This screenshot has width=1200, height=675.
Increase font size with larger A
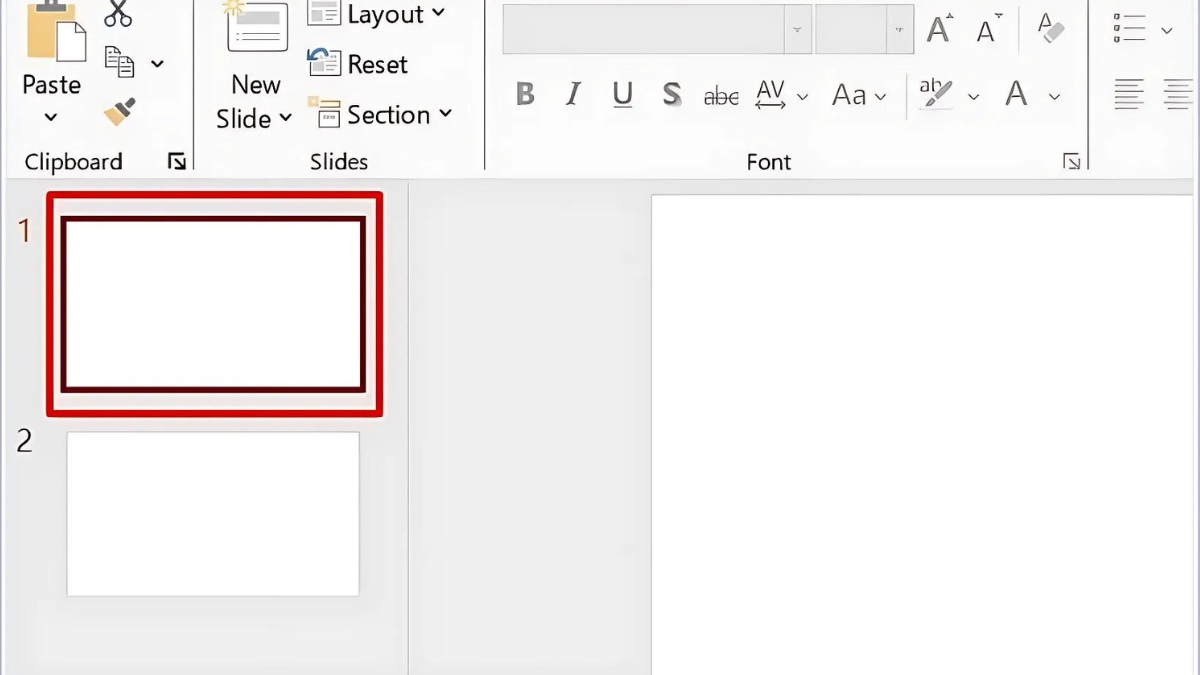[939, 30]
